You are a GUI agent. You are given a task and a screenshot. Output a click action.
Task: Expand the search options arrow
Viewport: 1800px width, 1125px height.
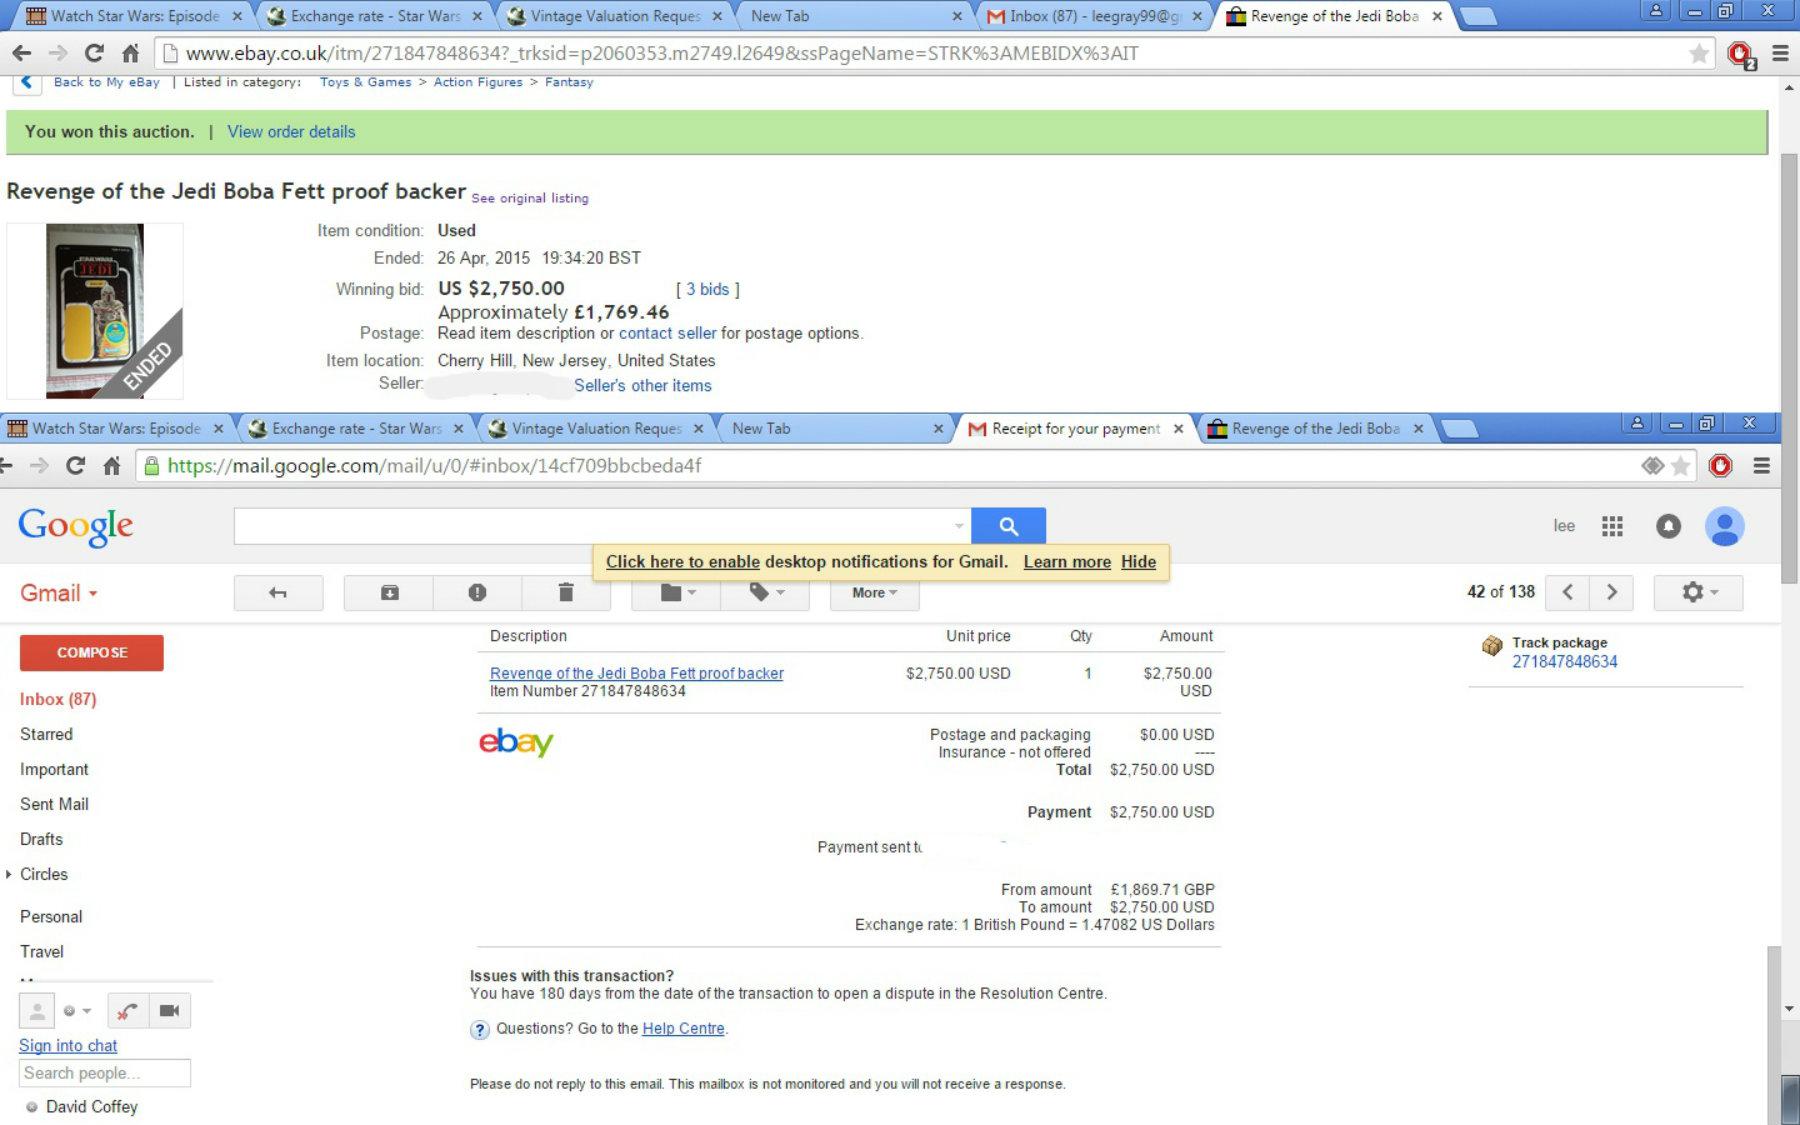958,526
